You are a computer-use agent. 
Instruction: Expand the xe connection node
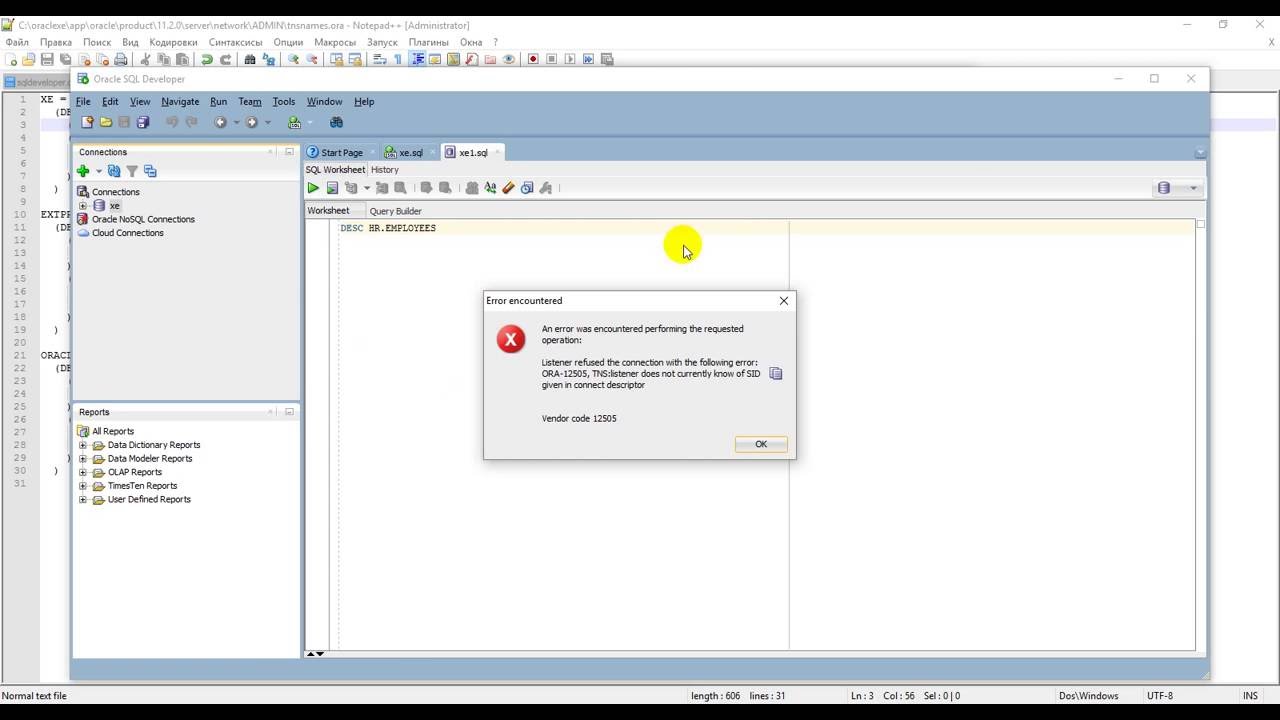pyautogui.click(x=83, y=206)
